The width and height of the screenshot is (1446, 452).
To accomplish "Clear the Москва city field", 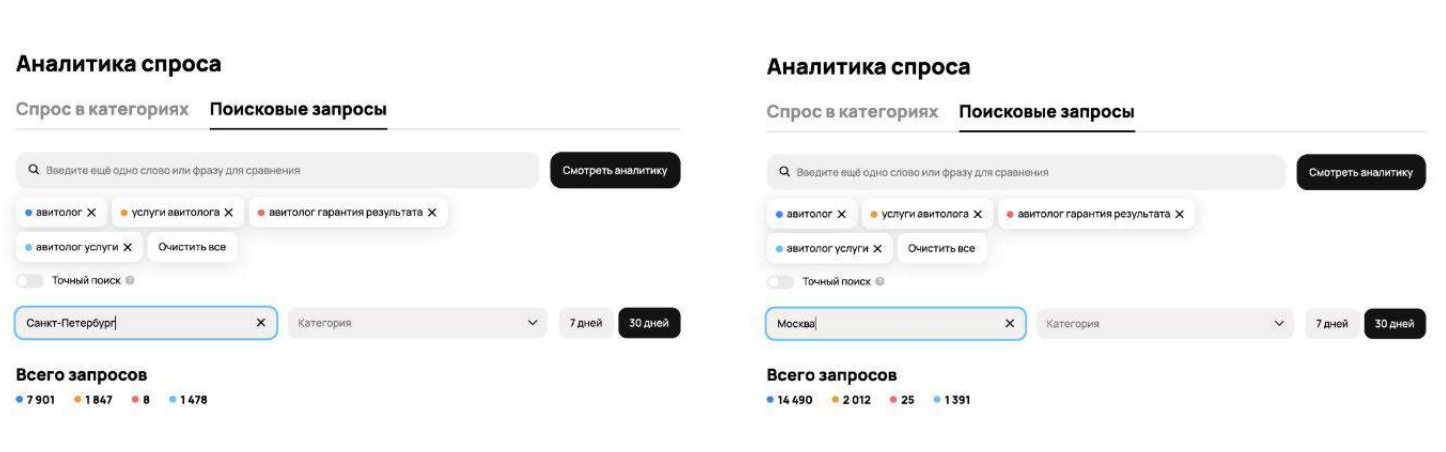I will [1009, 323].
